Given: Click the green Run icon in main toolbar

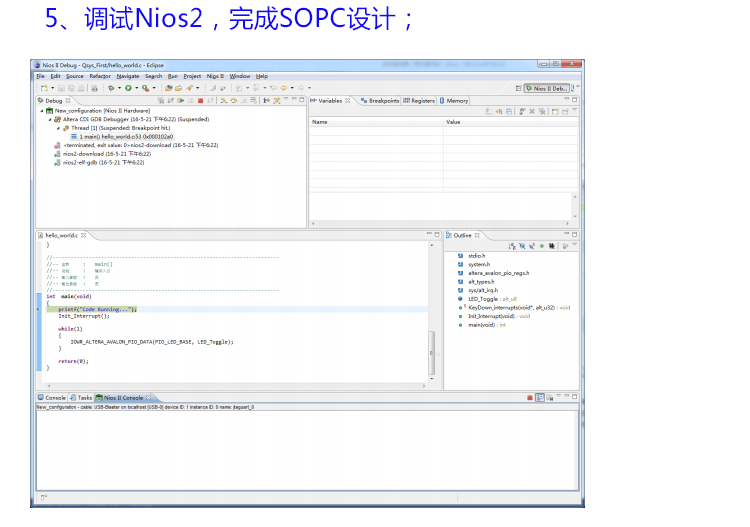Looking at the screenshot, I should [x=128, y=88].
